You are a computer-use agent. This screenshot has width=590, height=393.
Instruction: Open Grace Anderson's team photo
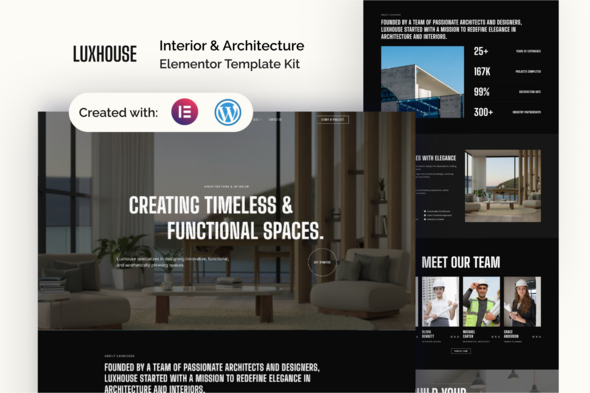[x=522, y=302]
